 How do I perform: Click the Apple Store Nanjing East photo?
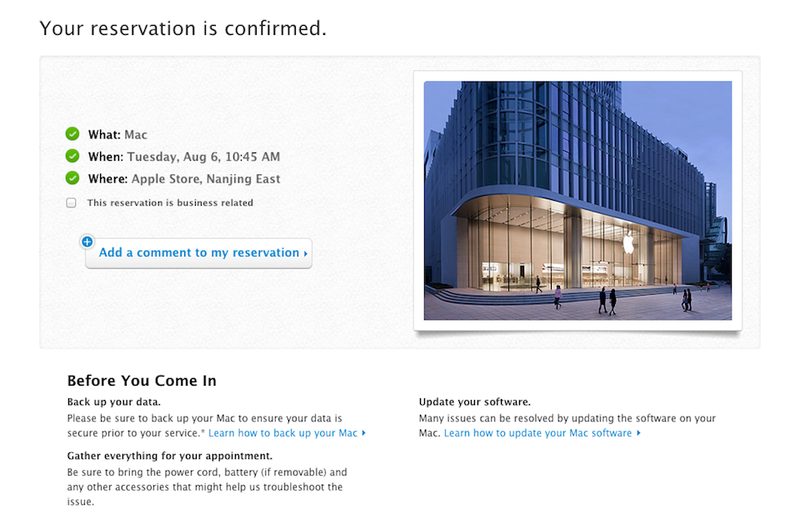(578, 201)
